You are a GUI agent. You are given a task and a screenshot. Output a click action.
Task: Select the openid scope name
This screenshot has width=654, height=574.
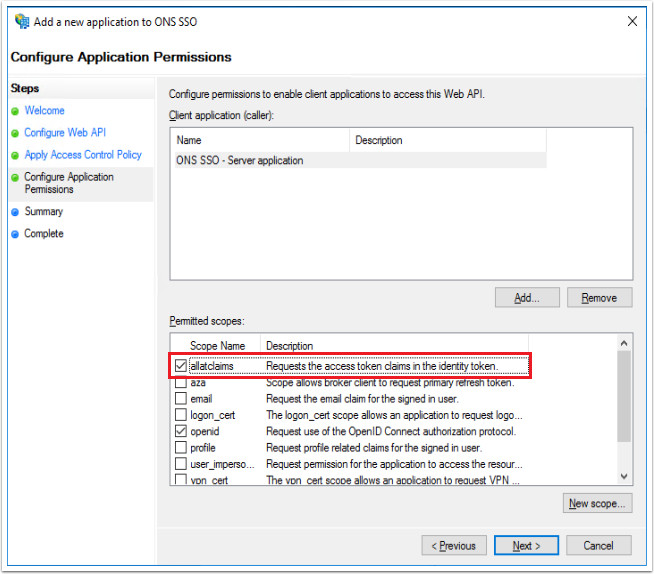204,431
